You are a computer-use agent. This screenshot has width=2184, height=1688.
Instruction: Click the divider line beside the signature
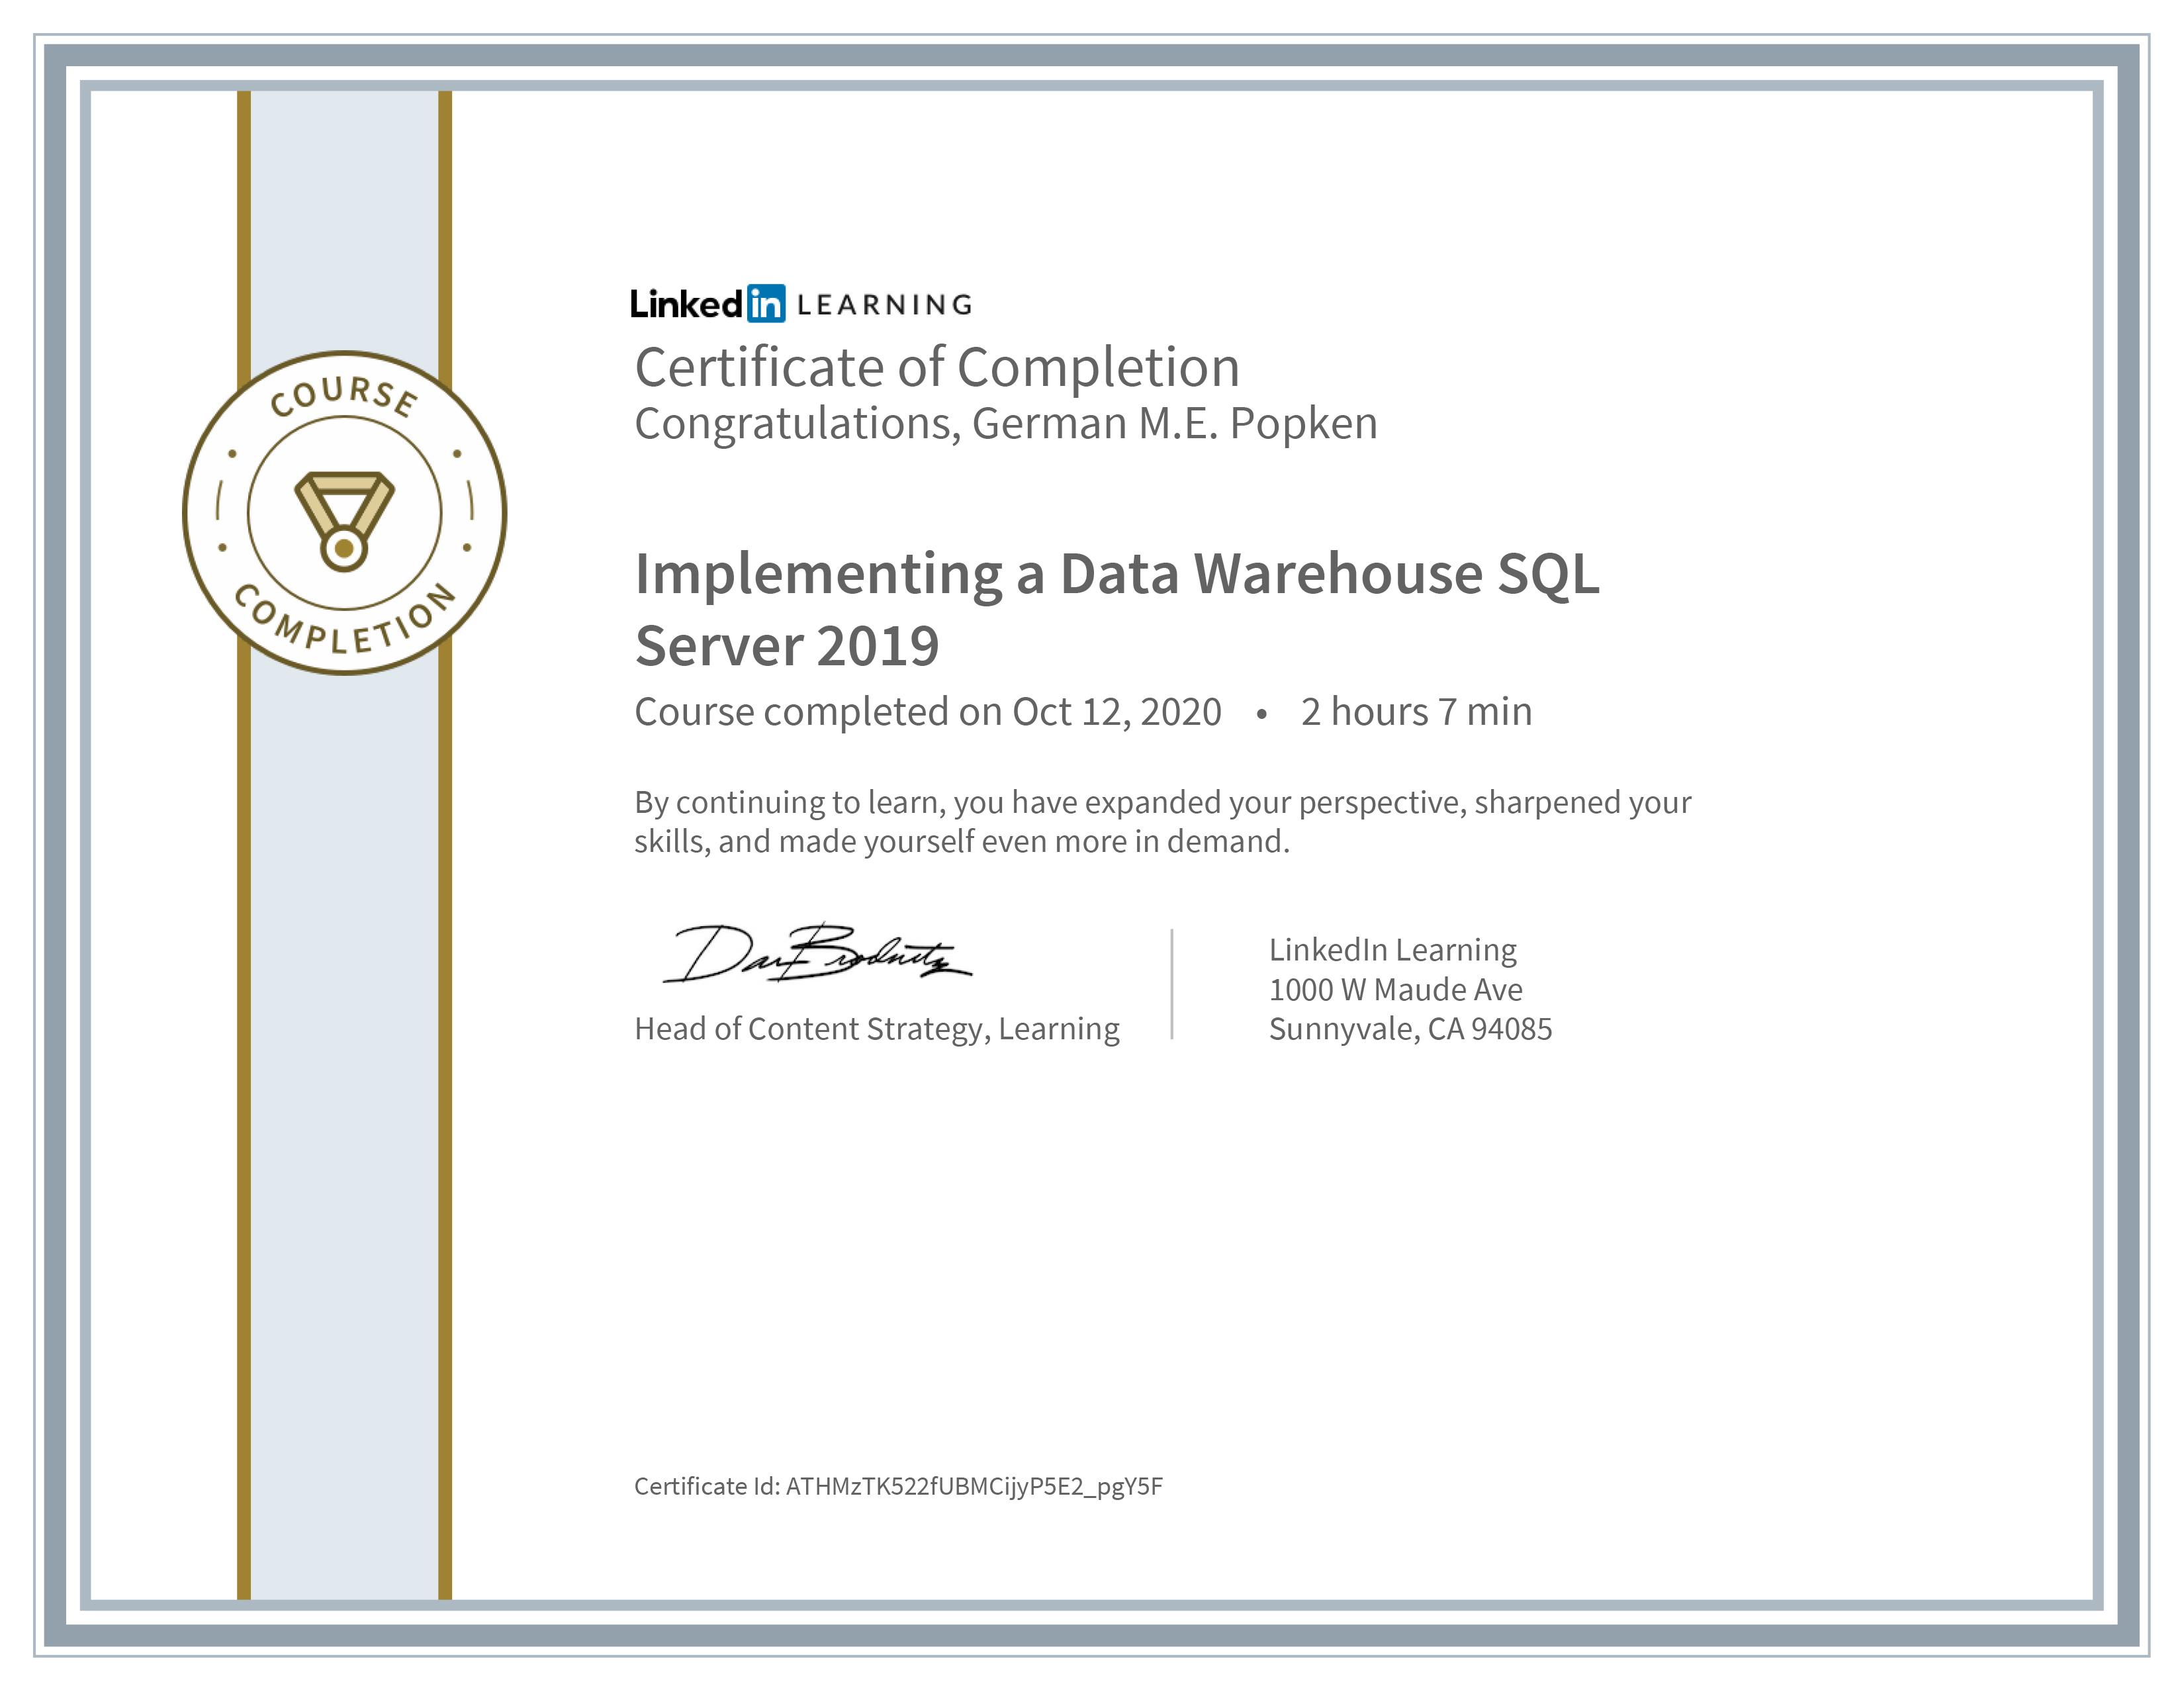click(1172, 985)
